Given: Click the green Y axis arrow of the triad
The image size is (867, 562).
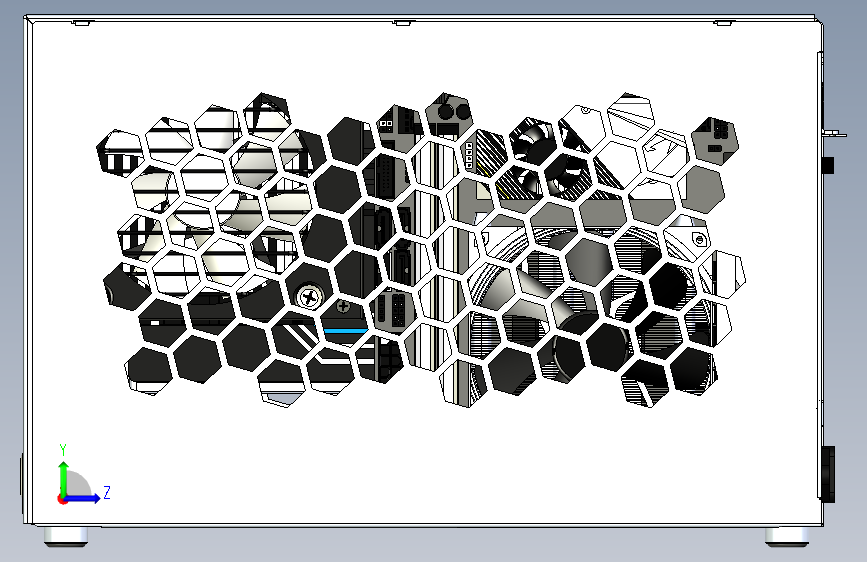Looking at the screenshot, I should click(x=64, y=479).
